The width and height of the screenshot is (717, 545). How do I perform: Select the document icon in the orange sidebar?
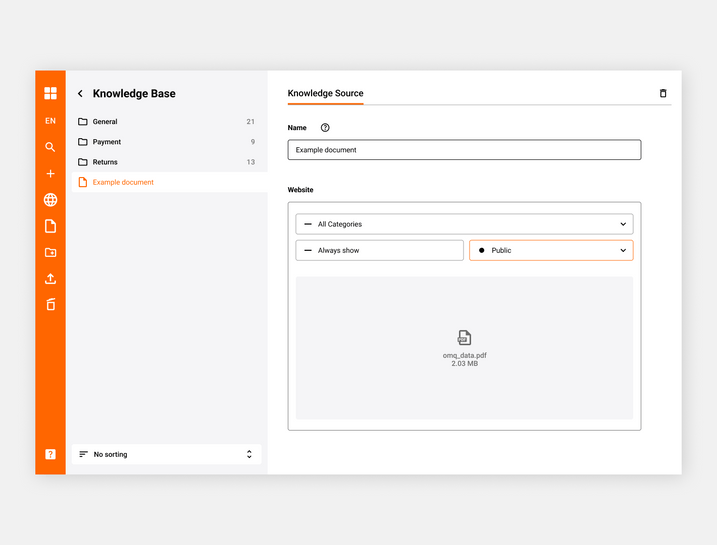tap(50, 226)
